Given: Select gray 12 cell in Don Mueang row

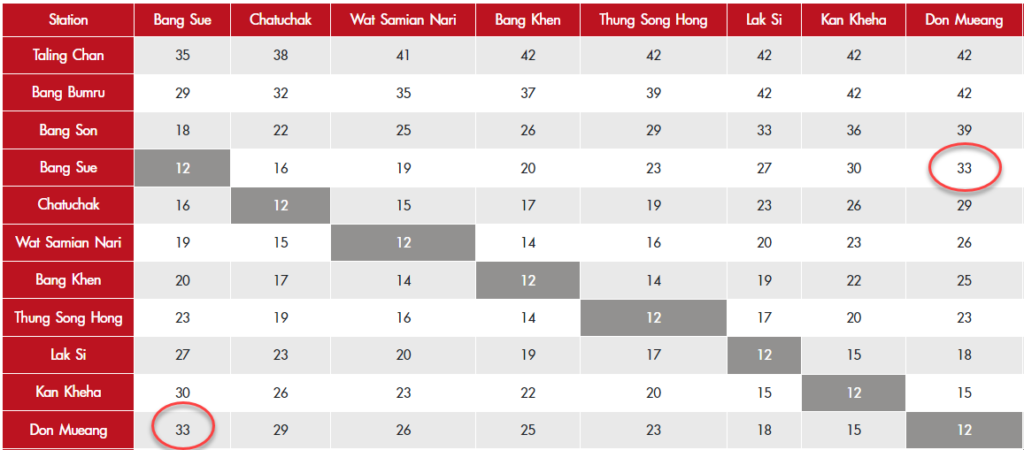Looking at the screenshot, I should tap(965, 431).
